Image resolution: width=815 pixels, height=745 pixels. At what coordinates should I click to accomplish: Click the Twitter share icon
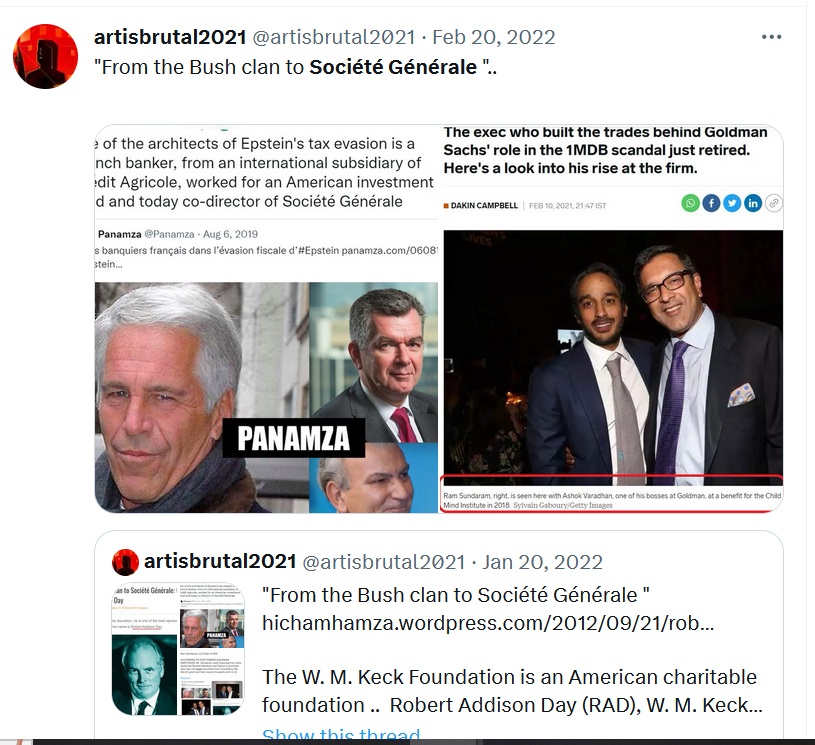(x=732, y=203)
